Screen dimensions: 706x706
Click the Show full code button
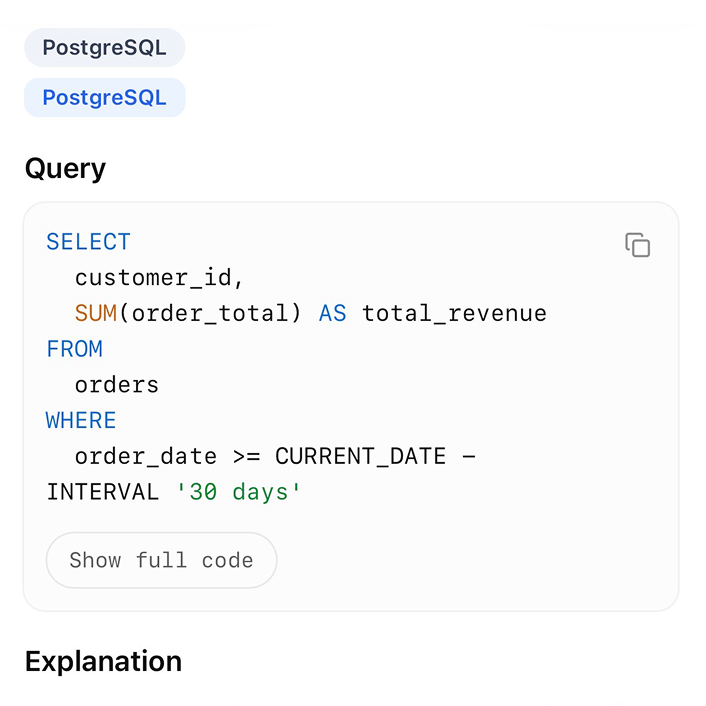pos(161,560)
